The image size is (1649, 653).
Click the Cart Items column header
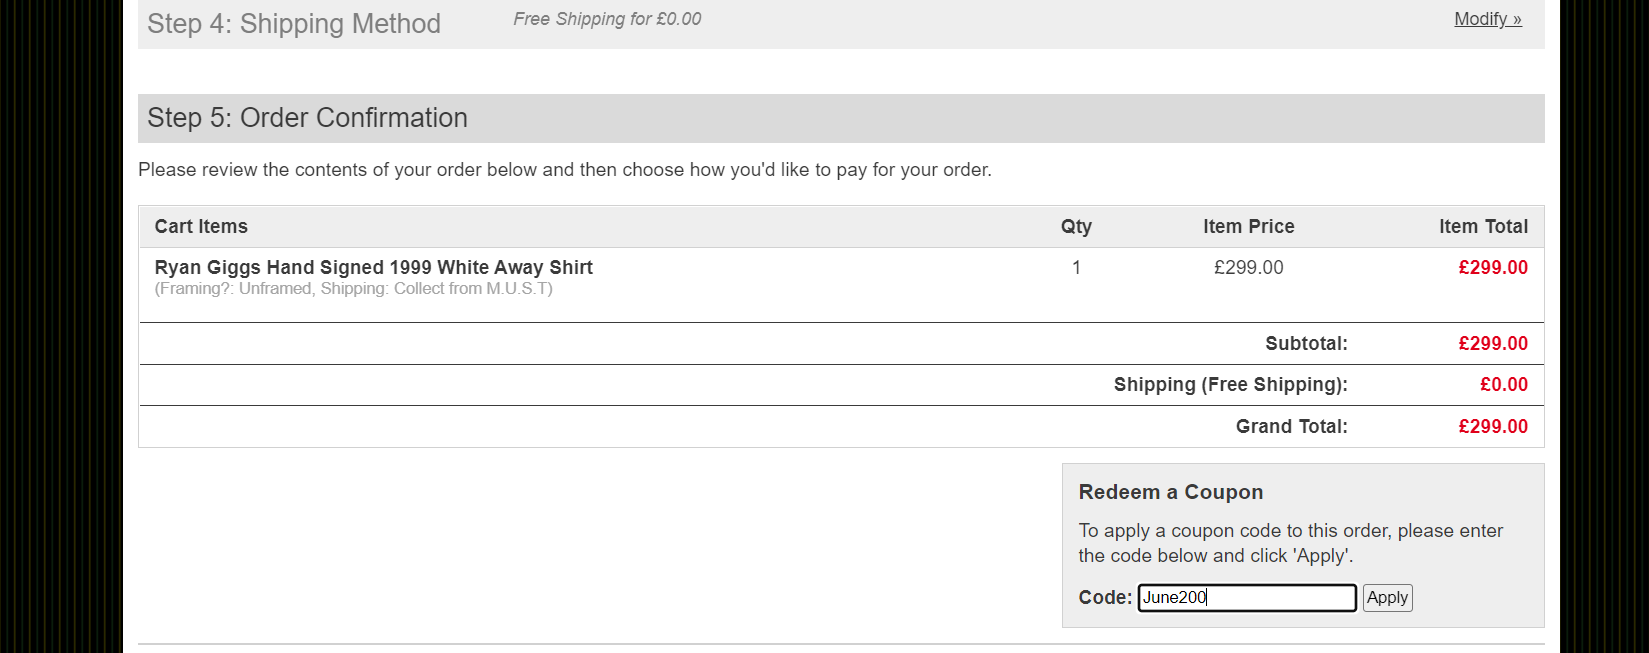point(201,227)
